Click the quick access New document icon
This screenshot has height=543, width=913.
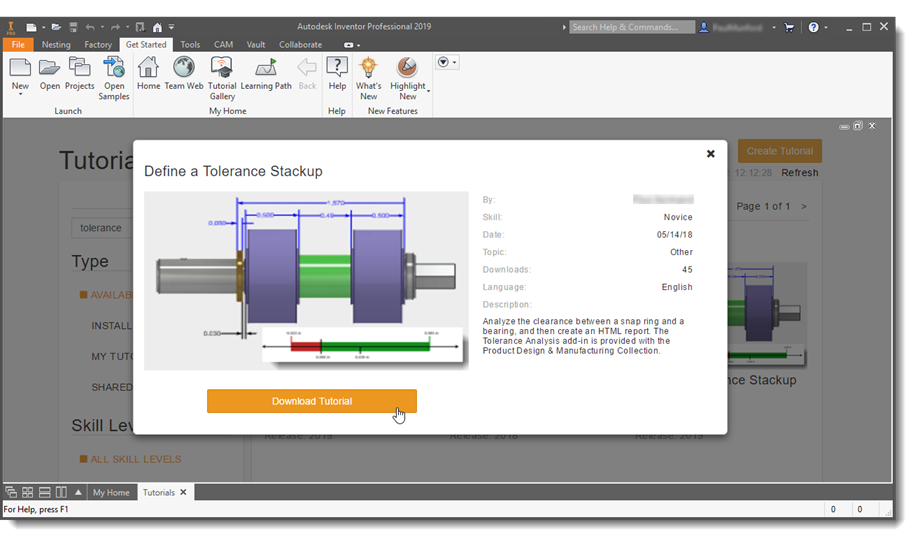point(31,27)
